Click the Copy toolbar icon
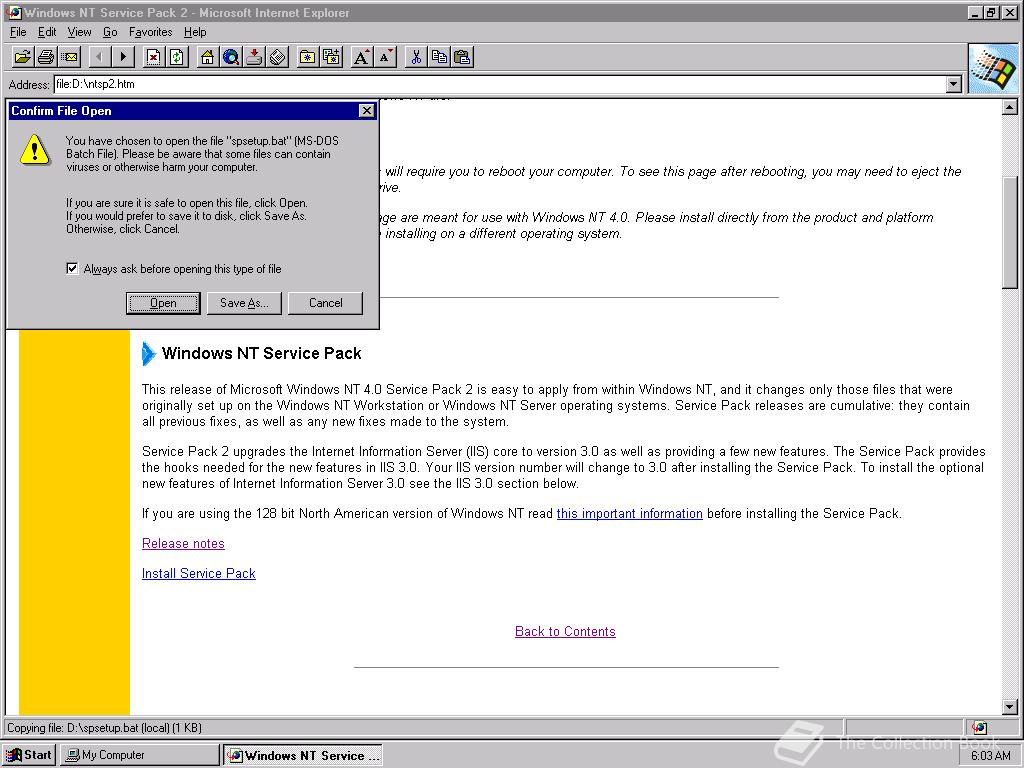 point(439,57)
